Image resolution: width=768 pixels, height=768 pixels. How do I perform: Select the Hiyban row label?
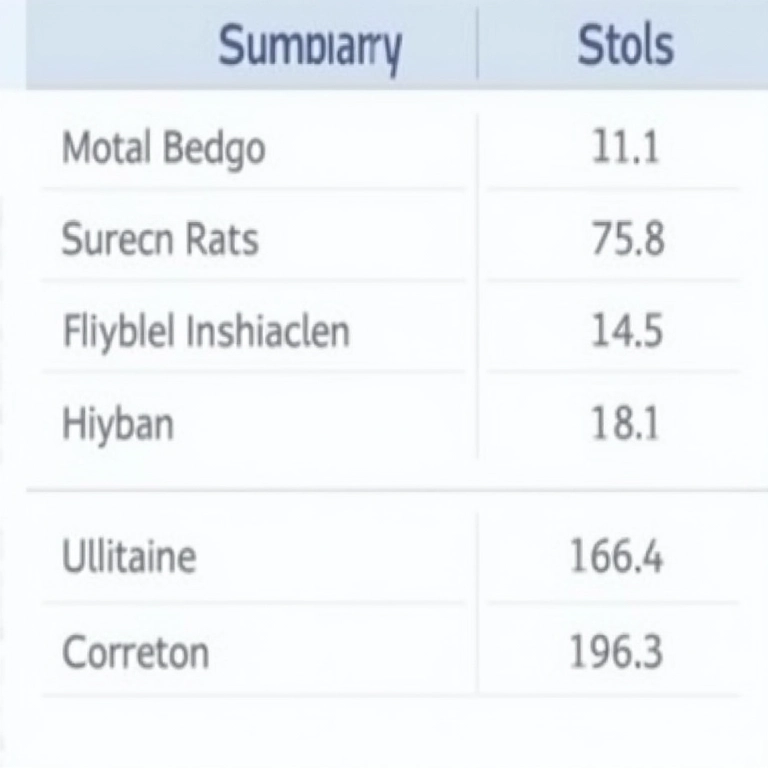click(x=118, y=423)
